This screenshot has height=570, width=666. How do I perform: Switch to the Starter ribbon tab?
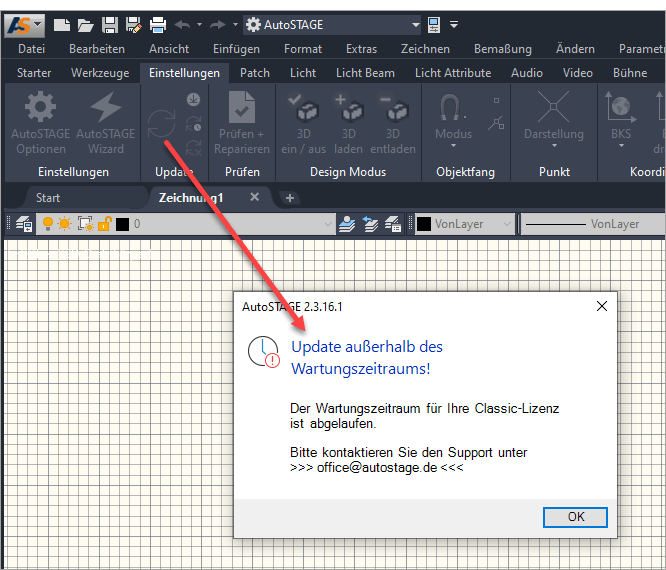(34, 73)
